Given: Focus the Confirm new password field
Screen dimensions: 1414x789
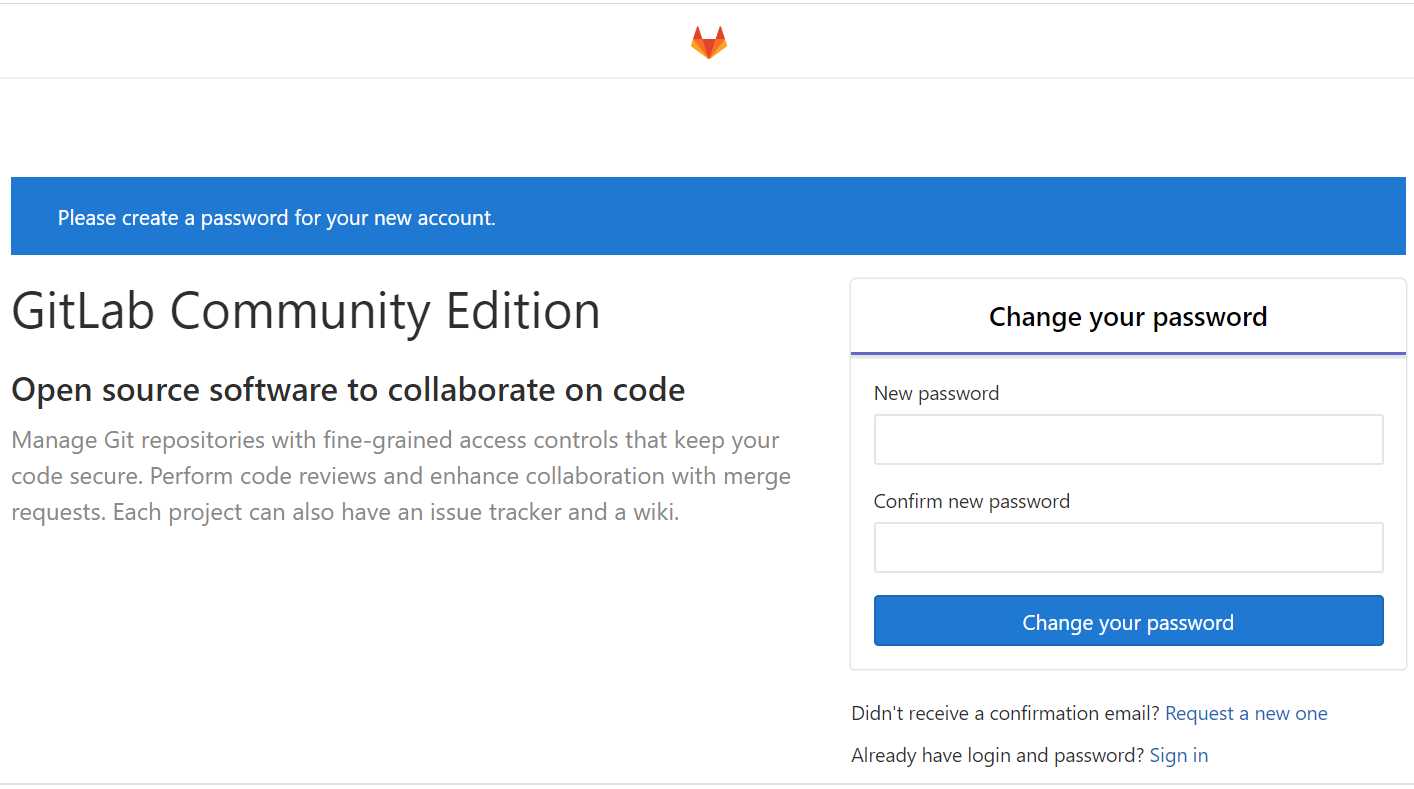Looking at the screenshot, I should pos(1128,547).
